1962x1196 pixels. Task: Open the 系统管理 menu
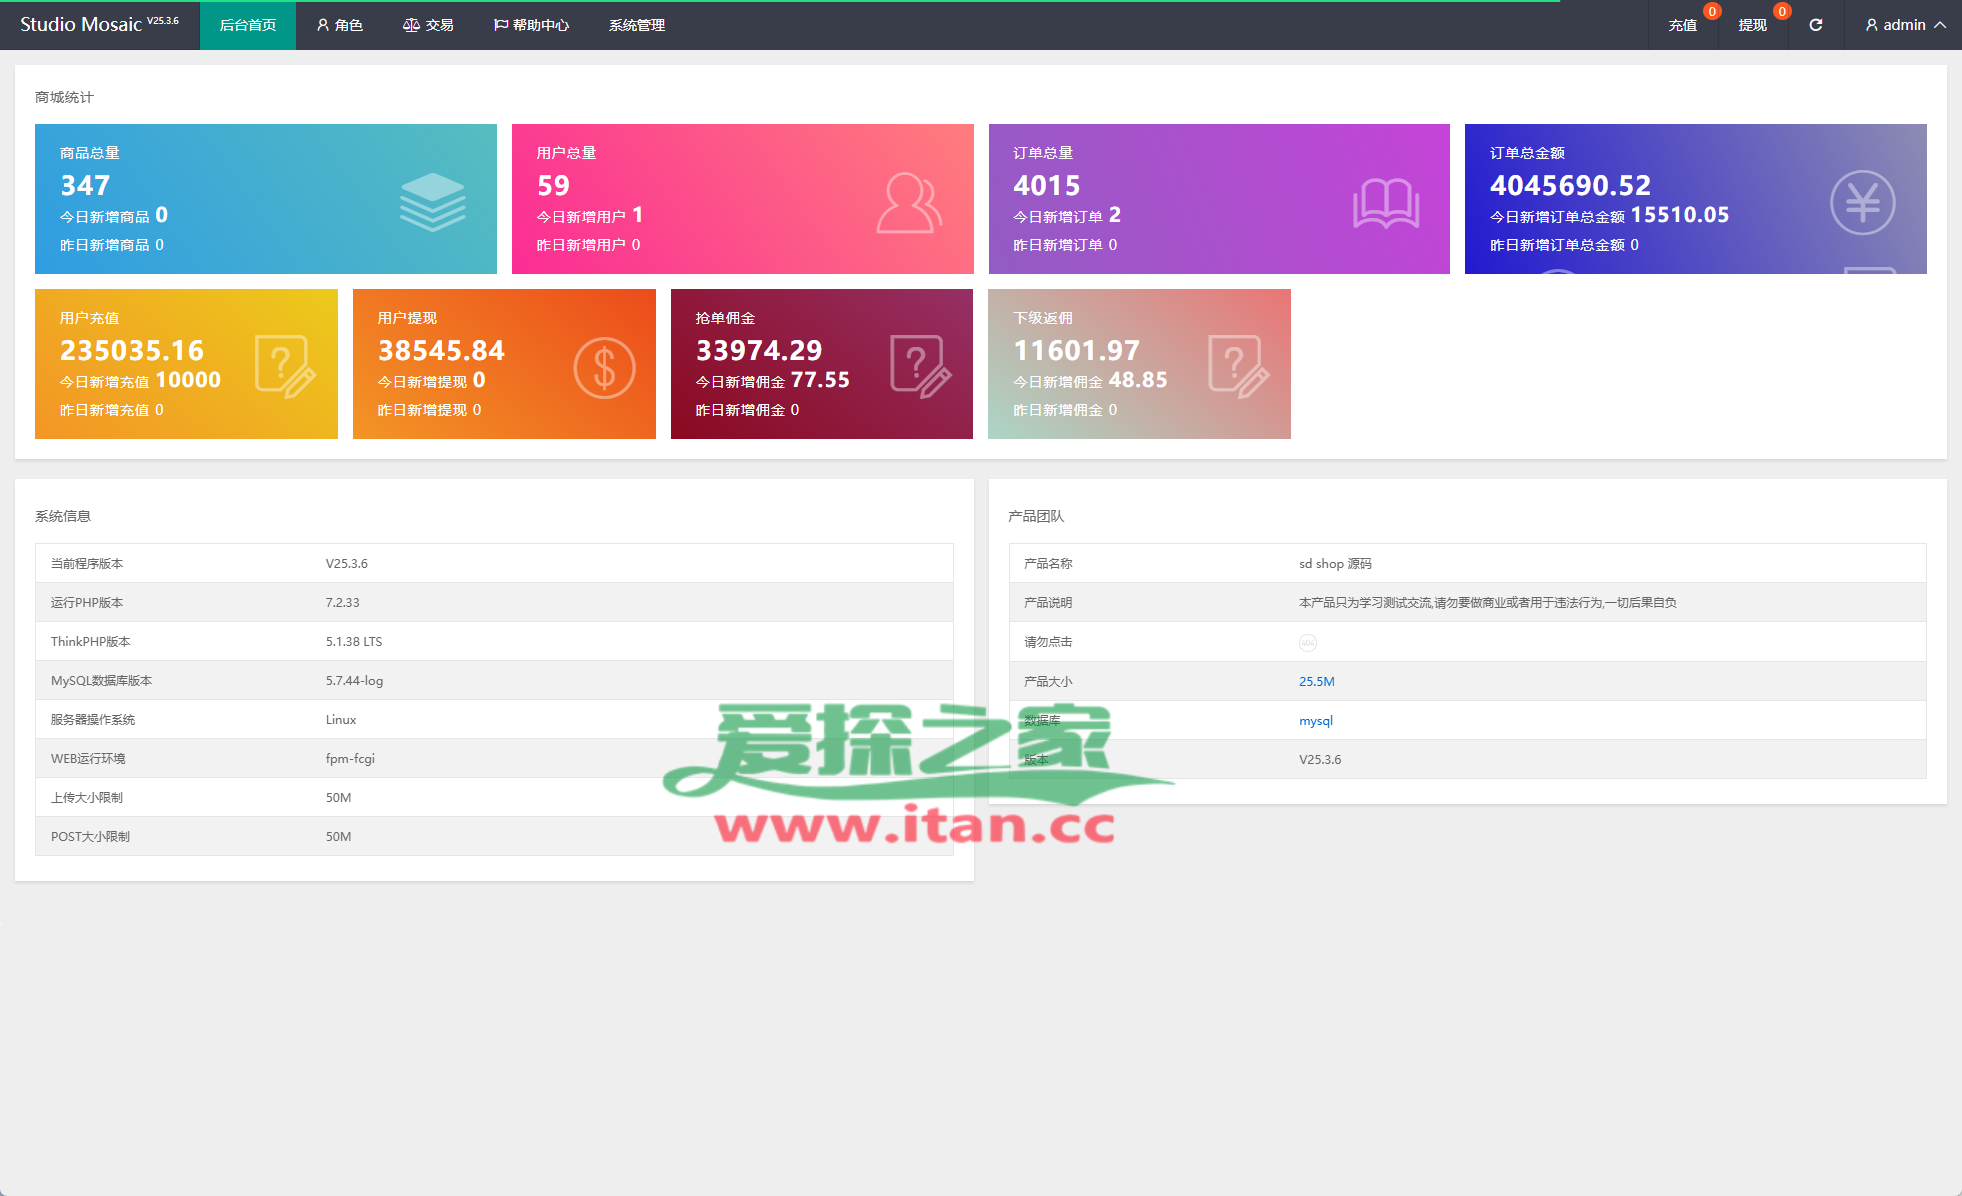click(637, 25)
